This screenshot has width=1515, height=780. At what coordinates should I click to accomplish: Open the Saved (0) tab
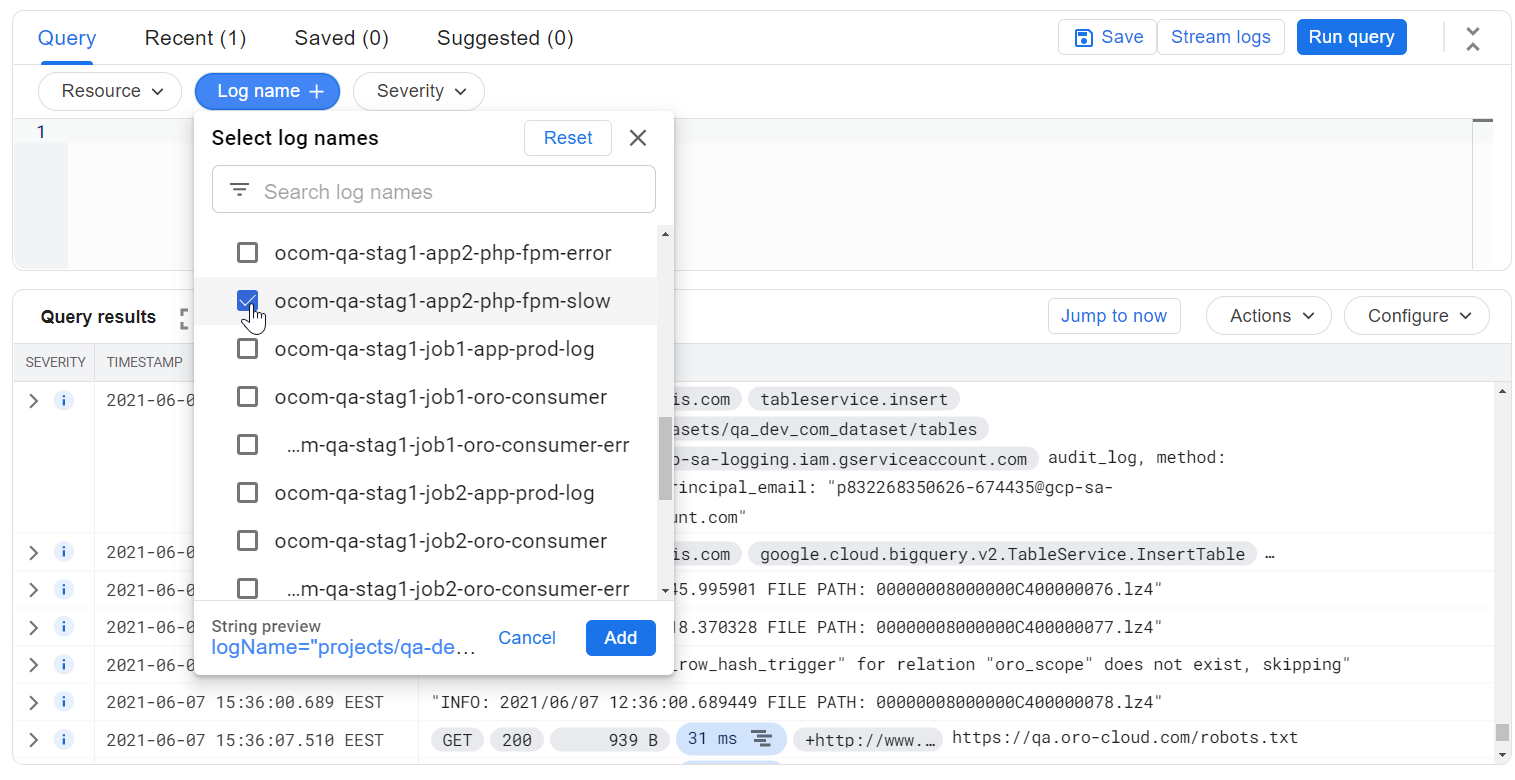[x=341, y=38]
